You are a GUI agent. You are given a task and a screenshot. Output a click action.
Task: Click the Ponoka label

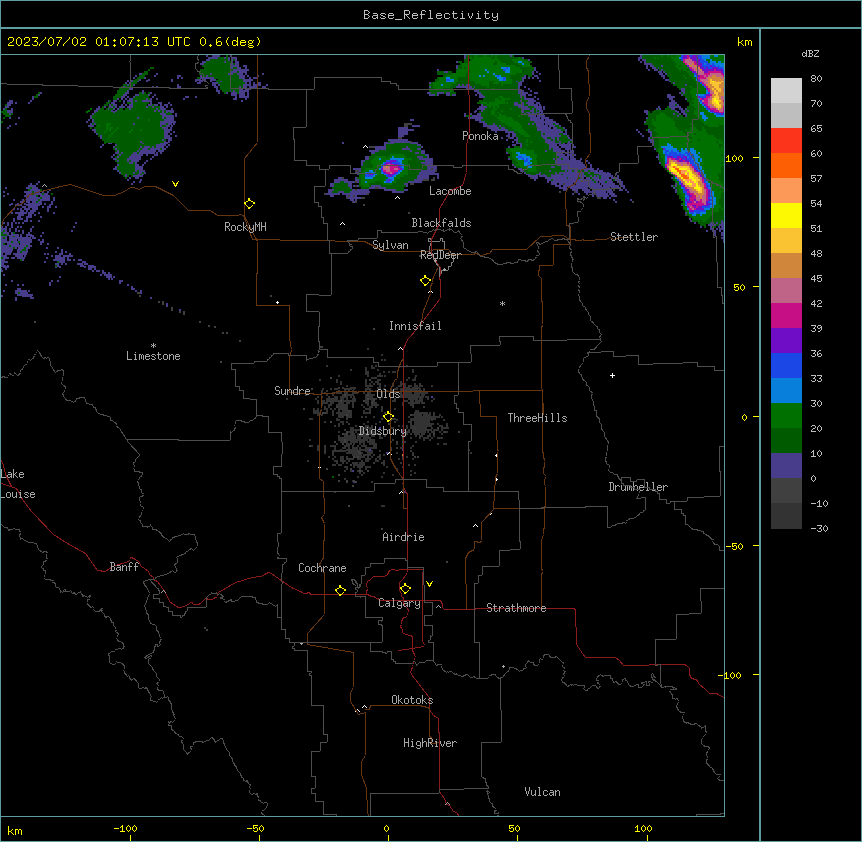(x=480, y=136)
